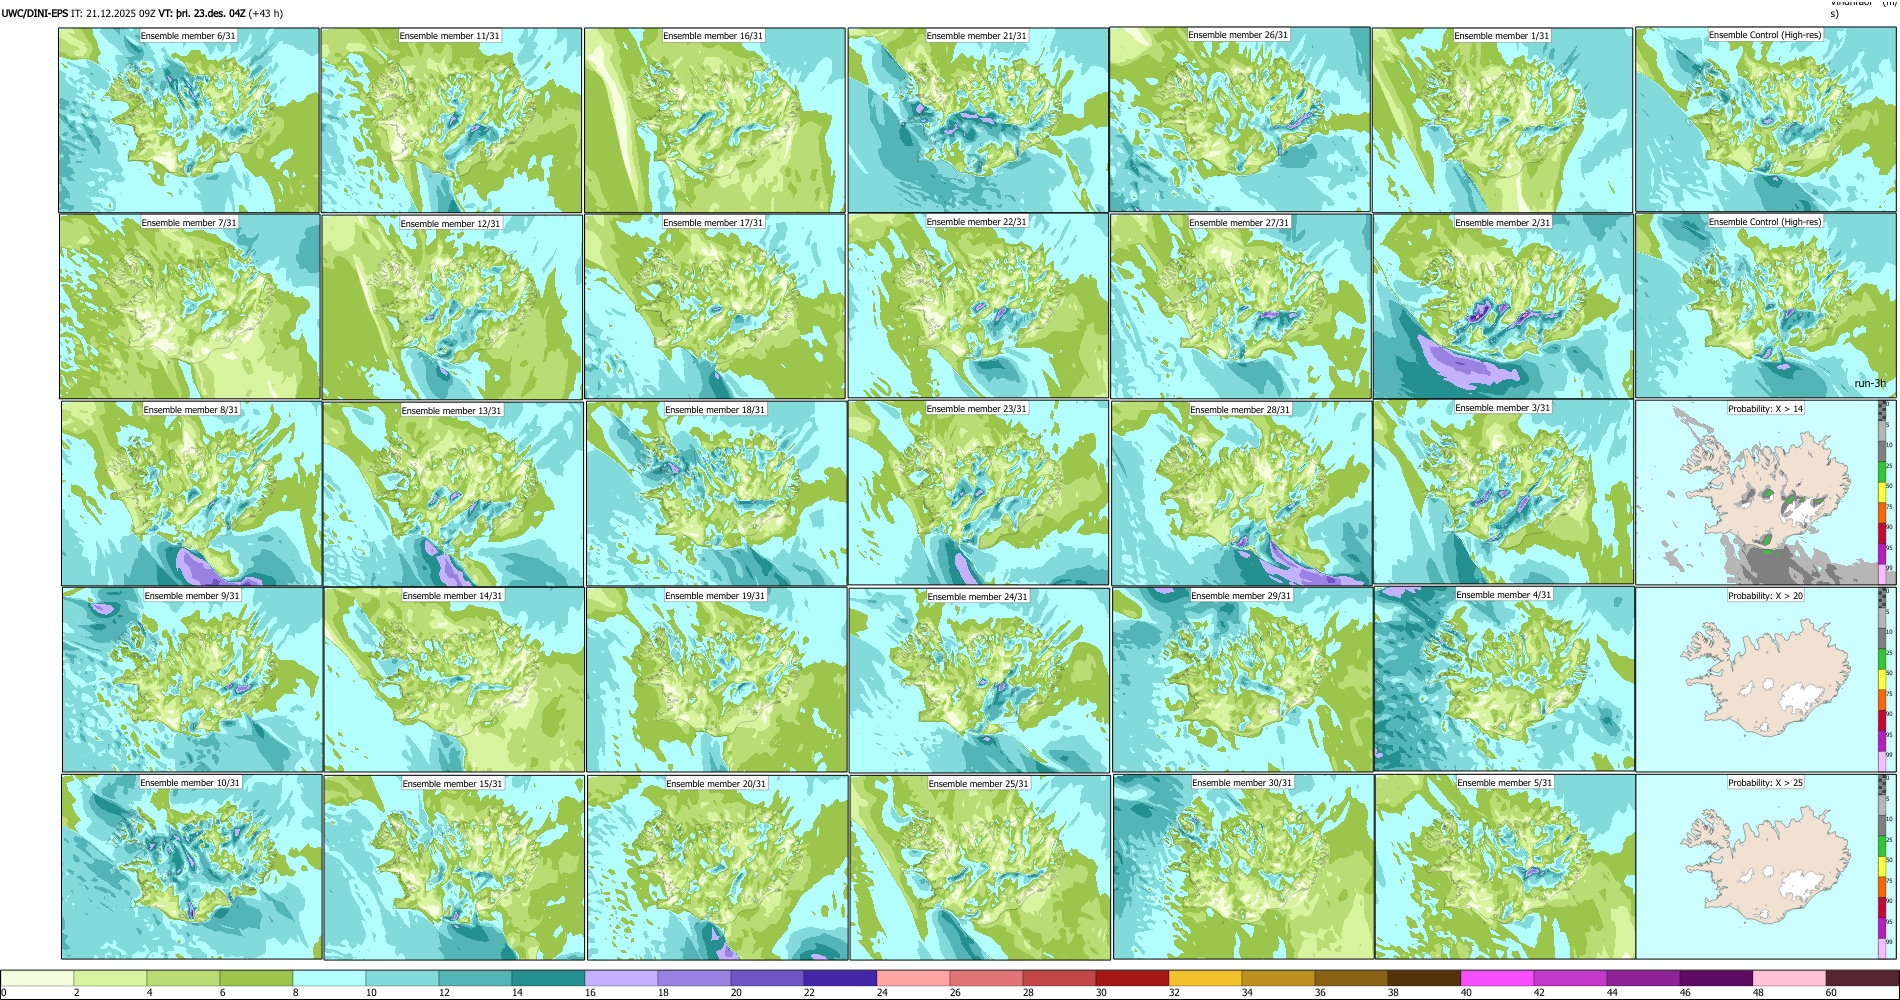Select the Ensemble member 14/31 panel

tap(454, 680)
